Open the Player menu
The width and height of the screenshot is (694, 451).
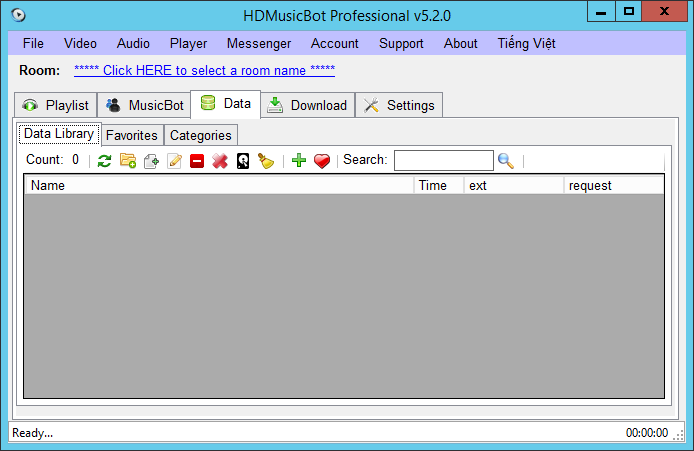point(189,43)
